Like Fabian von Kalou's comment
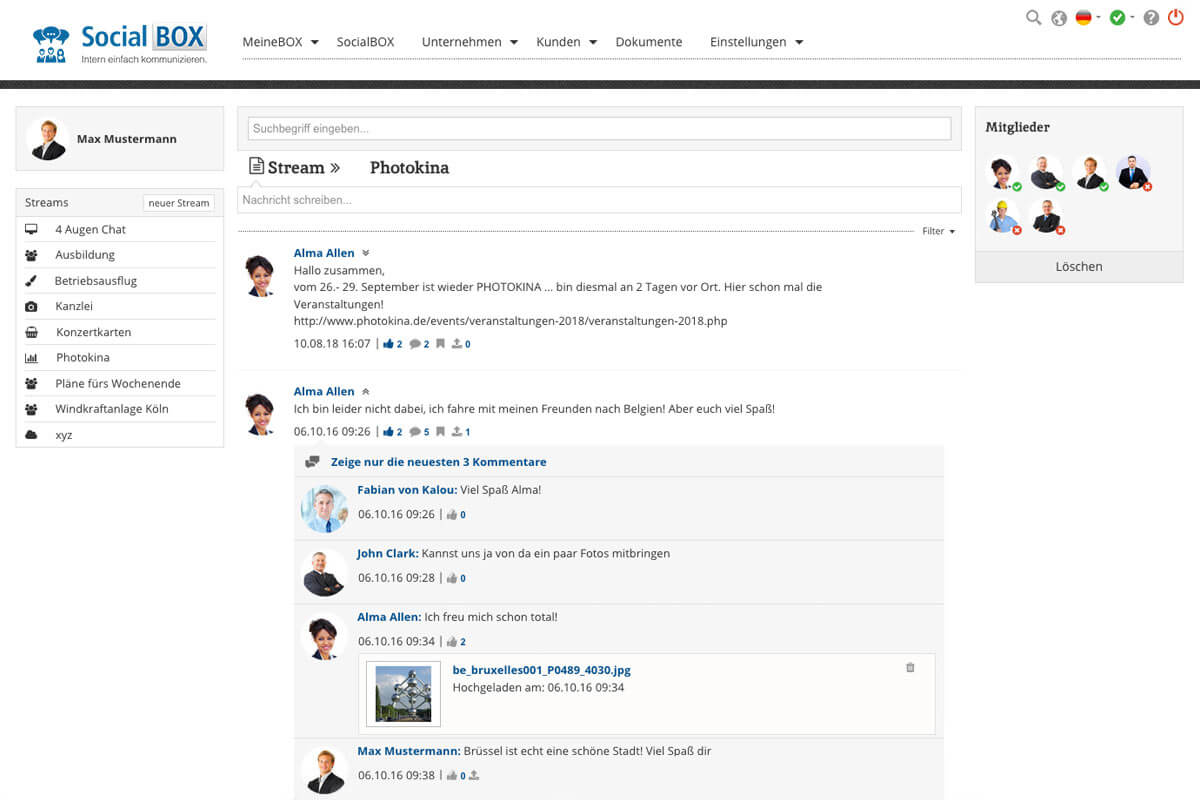Screen dimensions: 1200x800 coord(452,515)
